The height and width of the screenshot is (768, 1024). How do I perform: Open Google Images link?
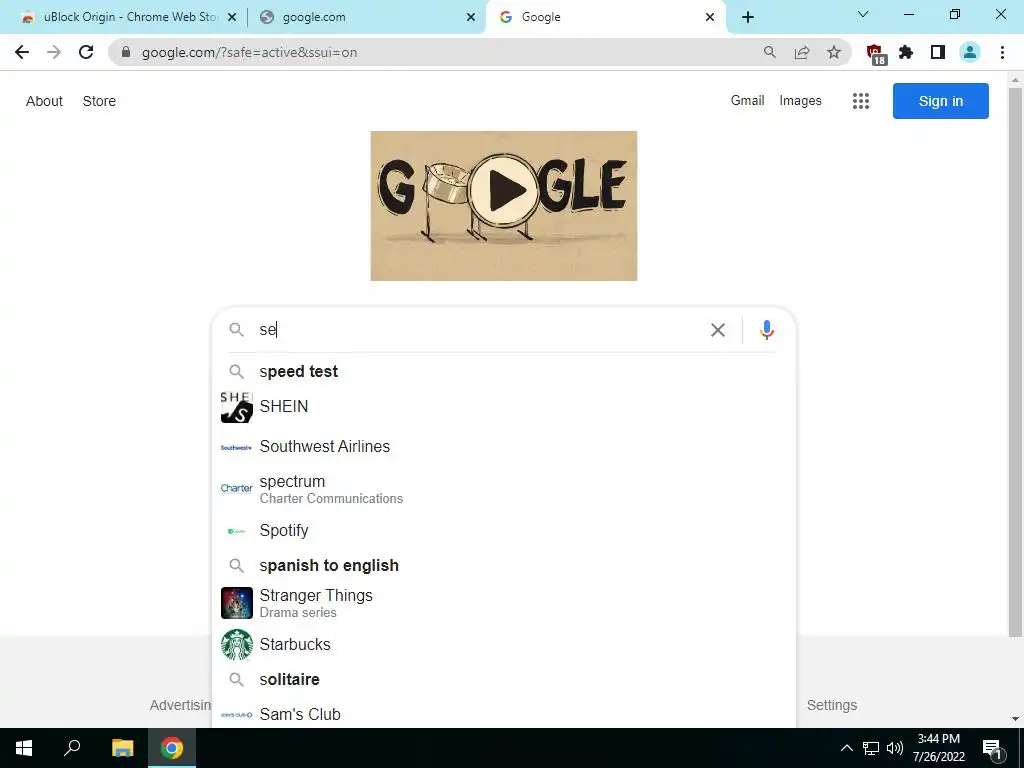point(800,101)
